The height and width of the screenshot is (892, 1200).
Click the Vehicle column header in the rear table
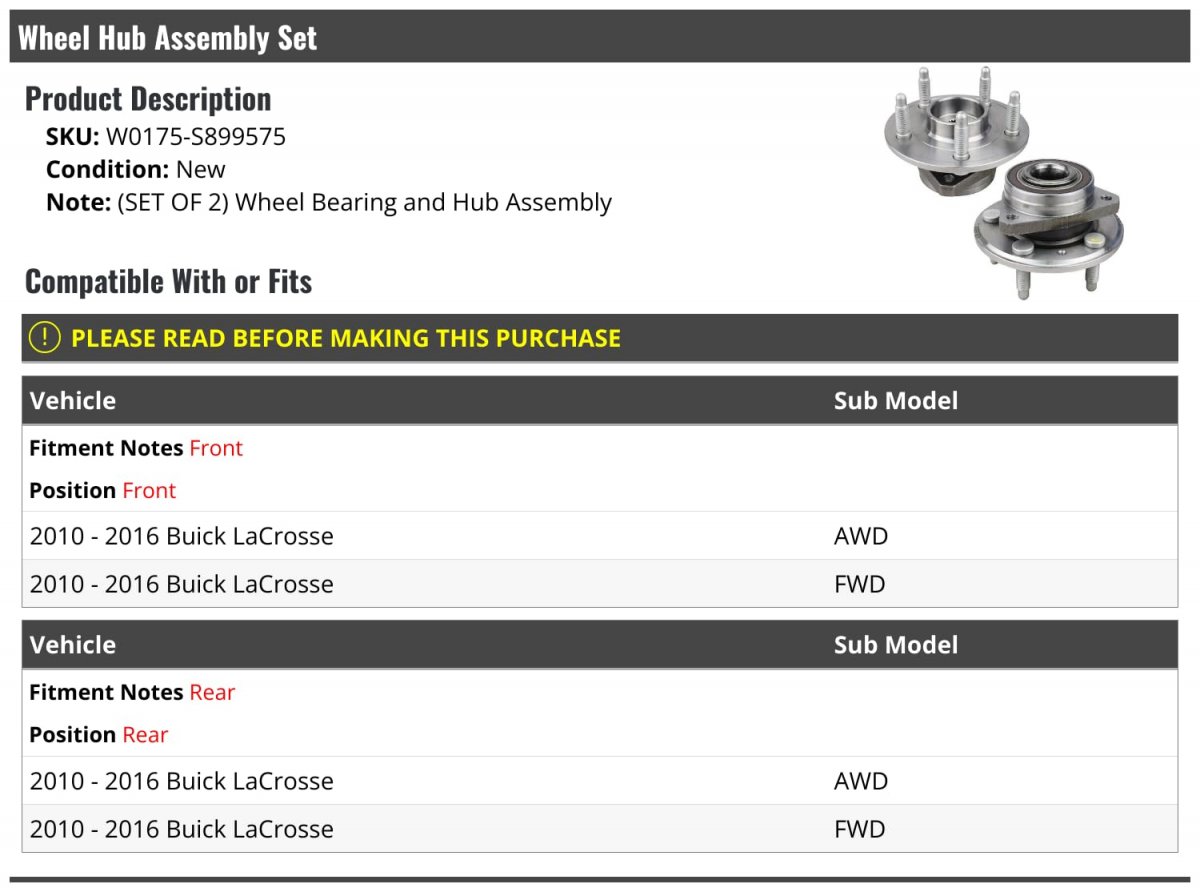click(73, 645)
